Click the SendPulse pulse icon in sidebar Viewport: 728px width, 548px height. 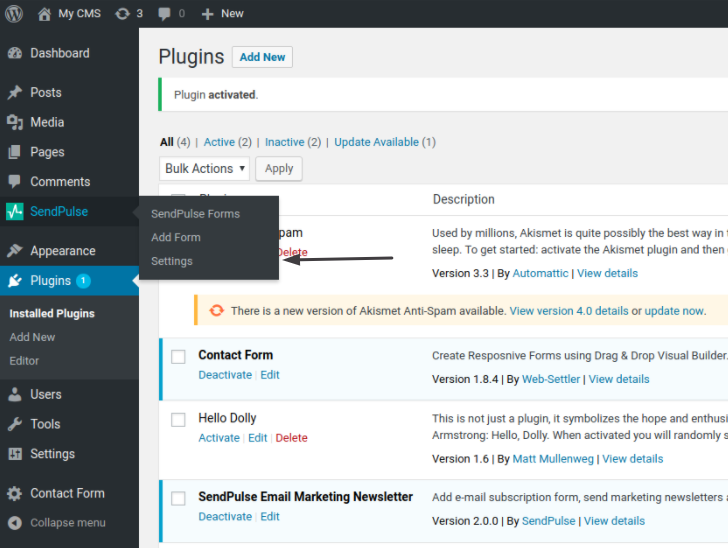point(14,211)
